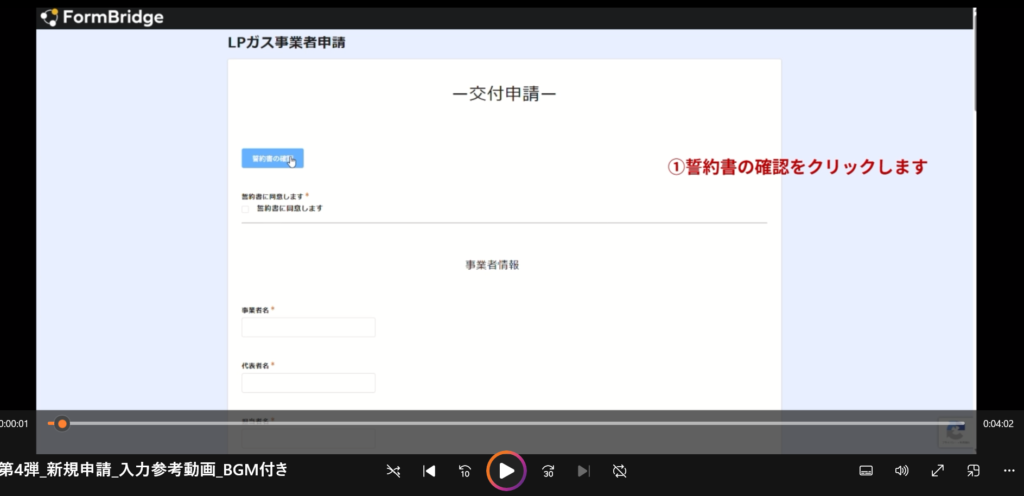
Task: Open the volume control
Action: pos(902,470)
